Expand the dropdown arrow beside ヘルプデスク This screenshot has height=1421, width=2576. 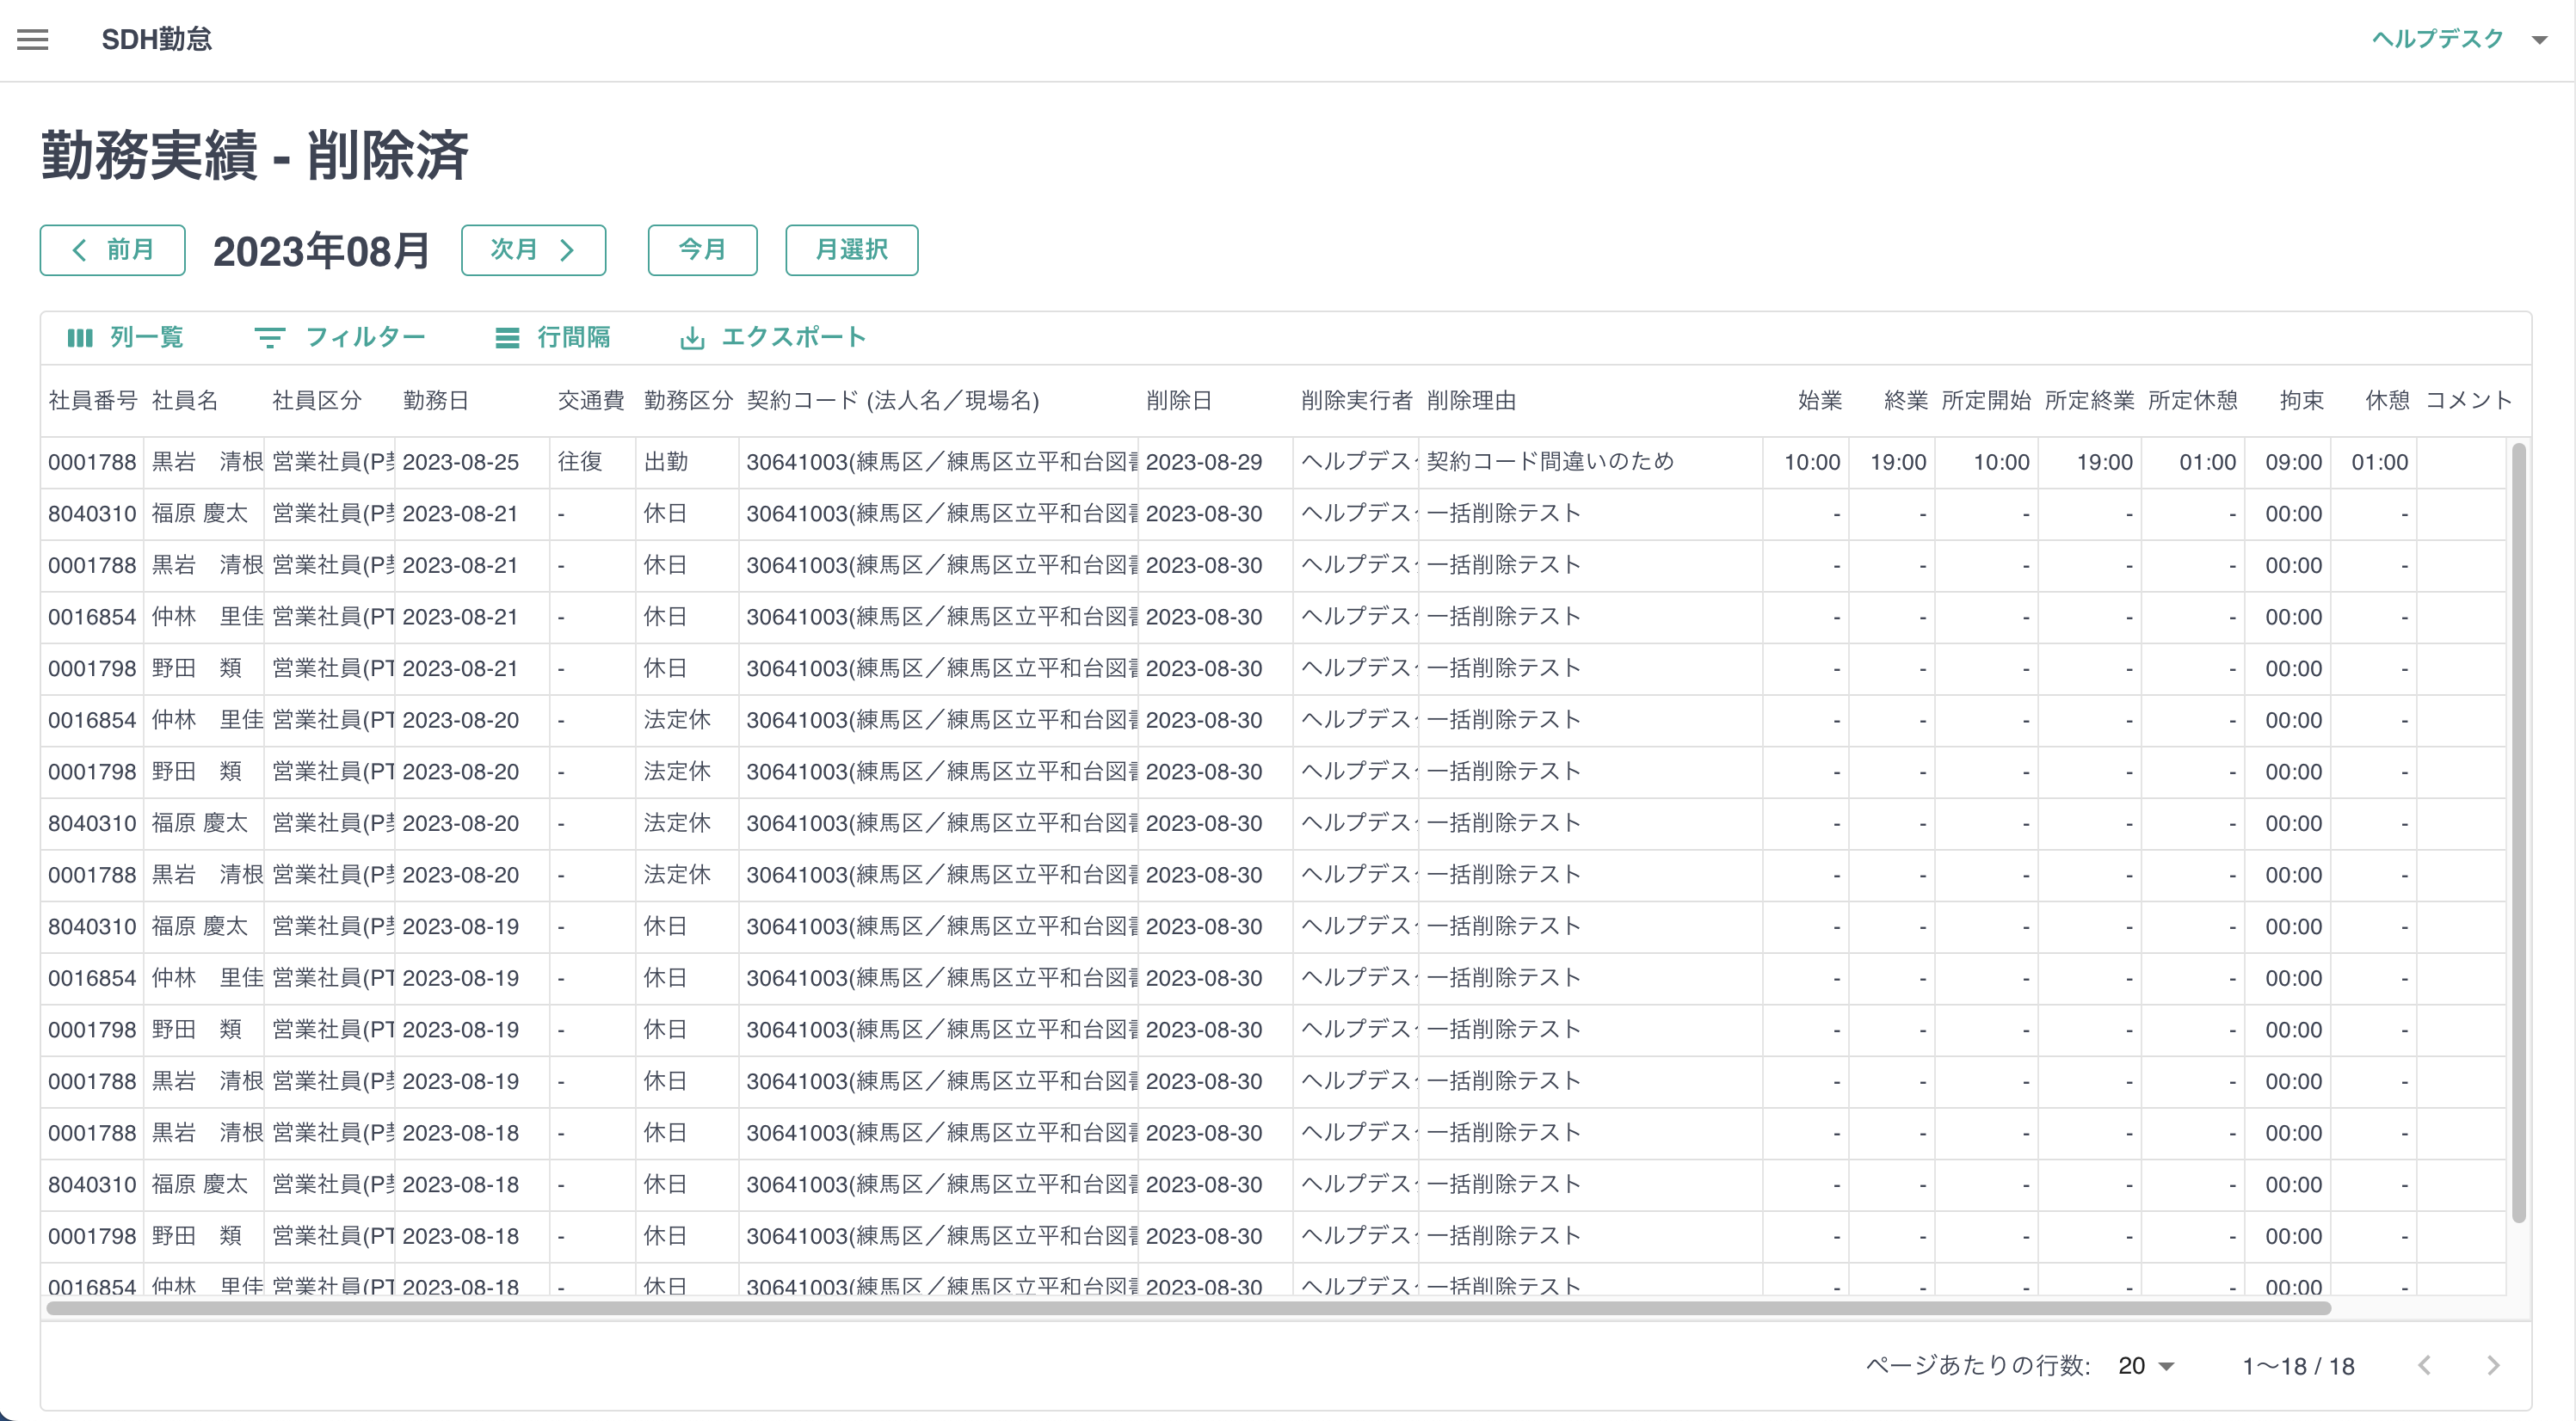pos(2540,39)
